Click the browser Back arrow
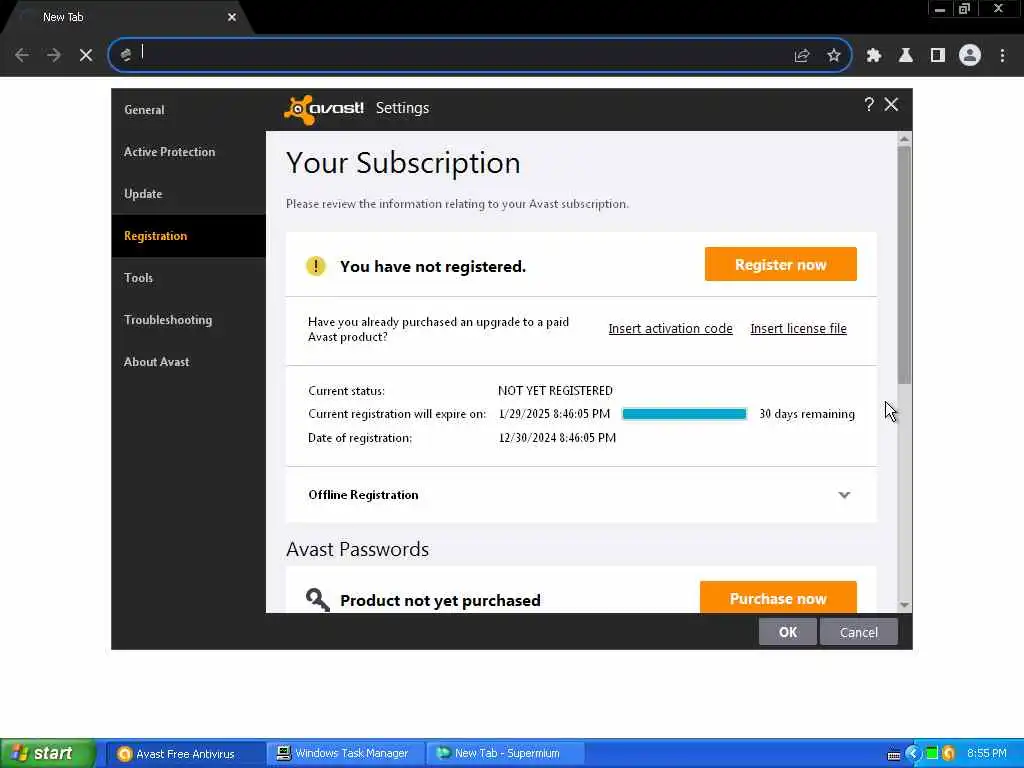The height and width of the screenshot is (768, 1024). coord(22,55)
